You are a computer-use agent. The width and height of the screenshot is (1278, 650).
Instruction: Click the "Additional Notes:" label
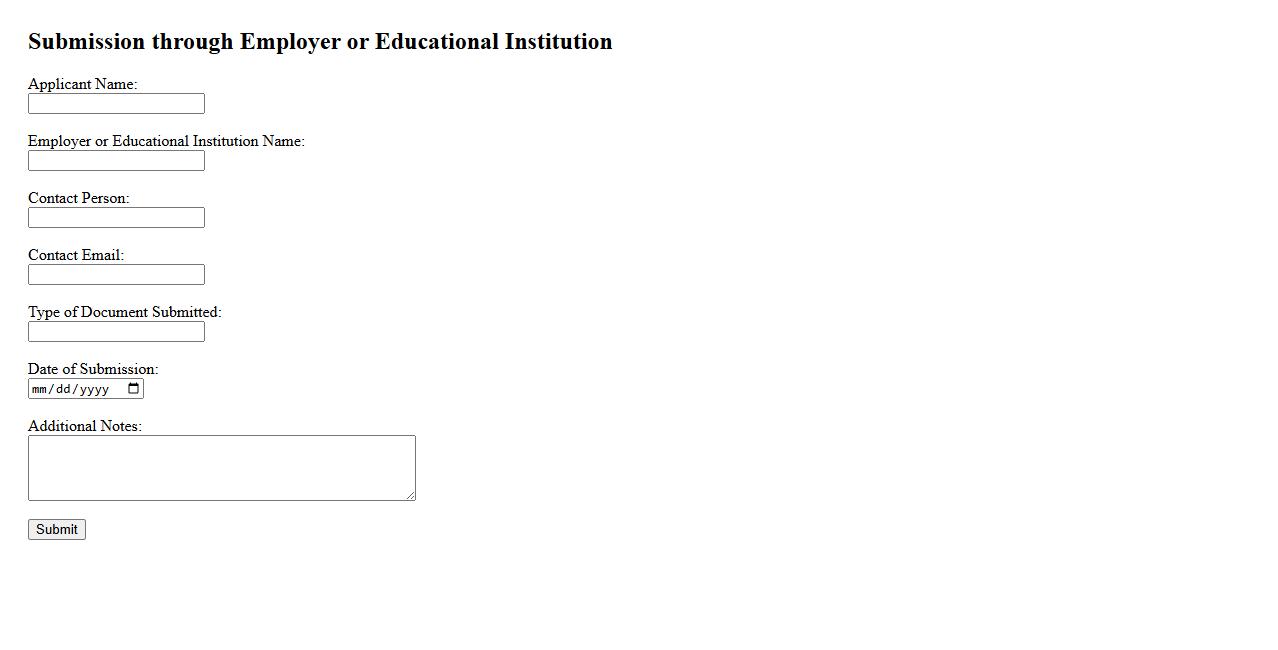[85, 426]
